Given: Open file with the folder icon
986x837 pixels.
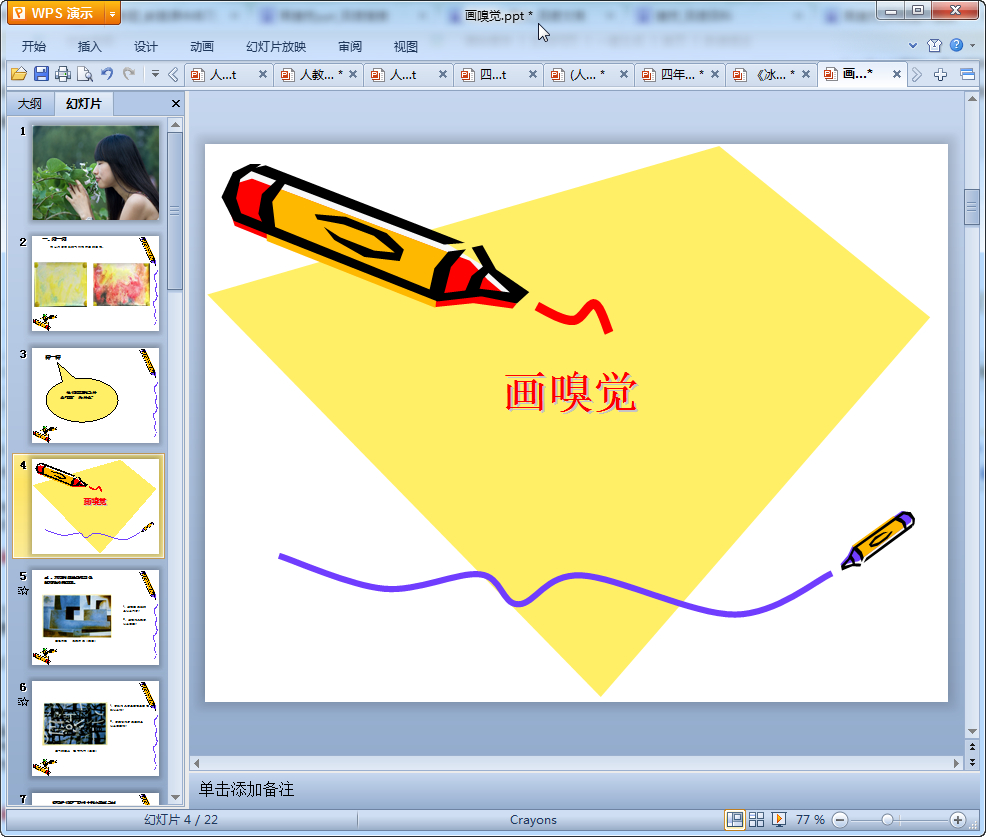Looking at the screenshot, I should pyautogui.click(x=19, y=74).
